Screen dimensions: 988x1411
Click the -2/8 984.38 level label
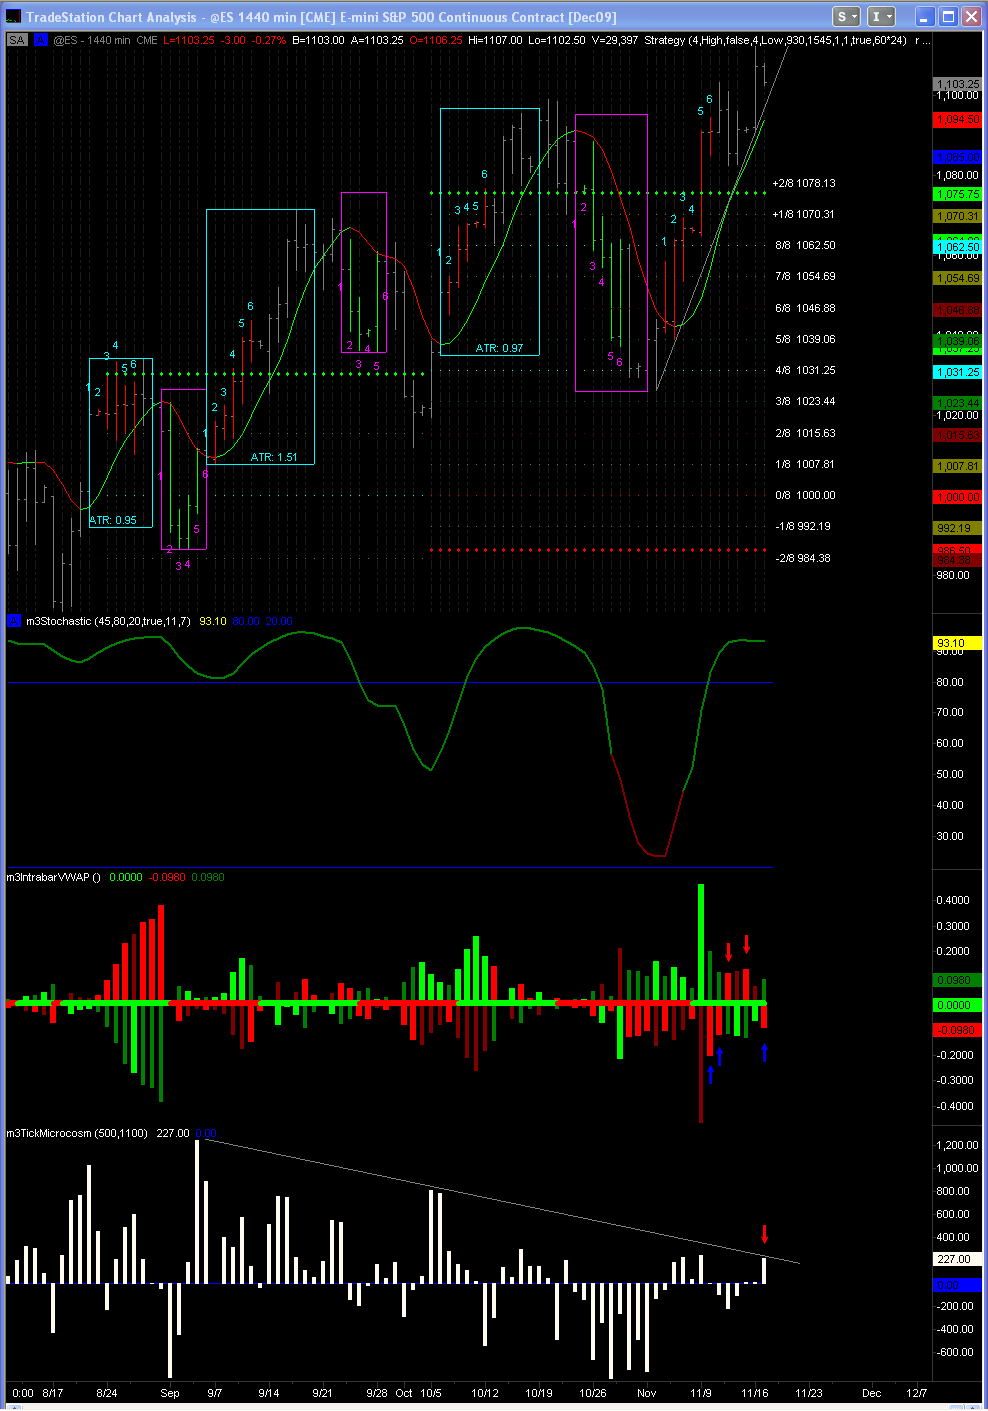click(804, 558)
